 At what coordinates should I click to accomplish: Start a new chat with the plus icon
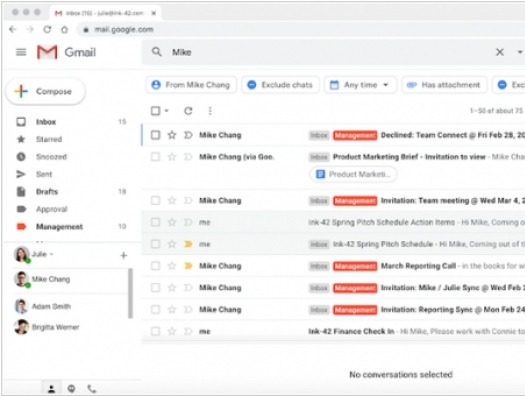(x=124, y=255)
